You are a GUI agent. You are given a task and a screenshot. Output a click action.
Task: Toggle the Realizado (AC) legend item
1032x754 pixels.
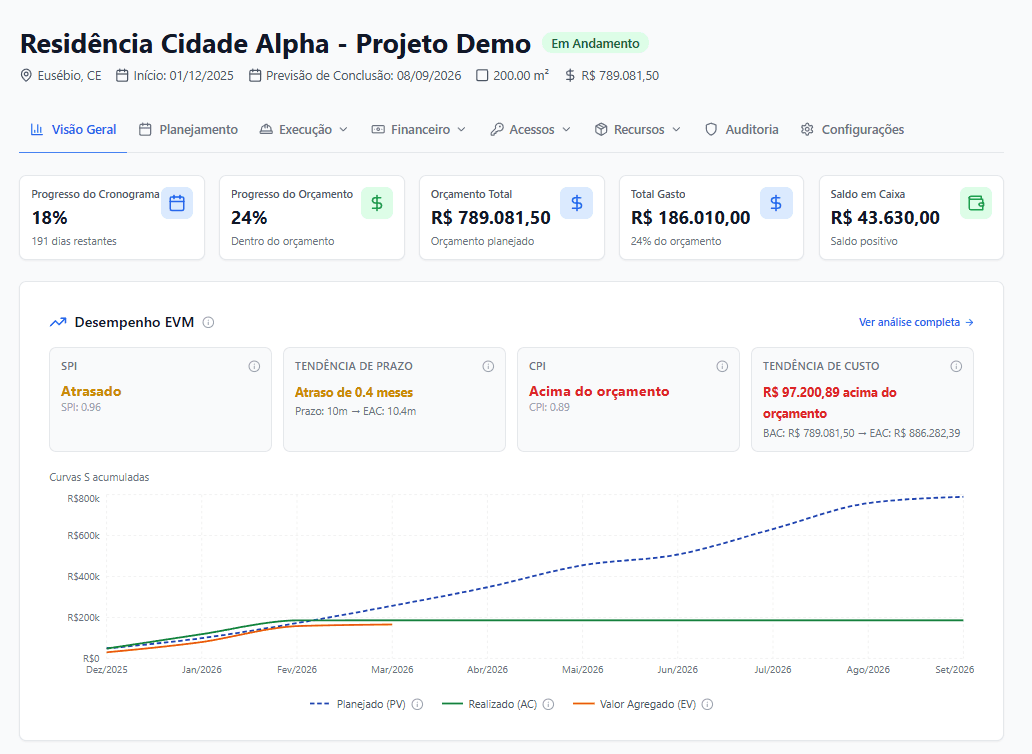pyautogui.click(x=503, y=704)
